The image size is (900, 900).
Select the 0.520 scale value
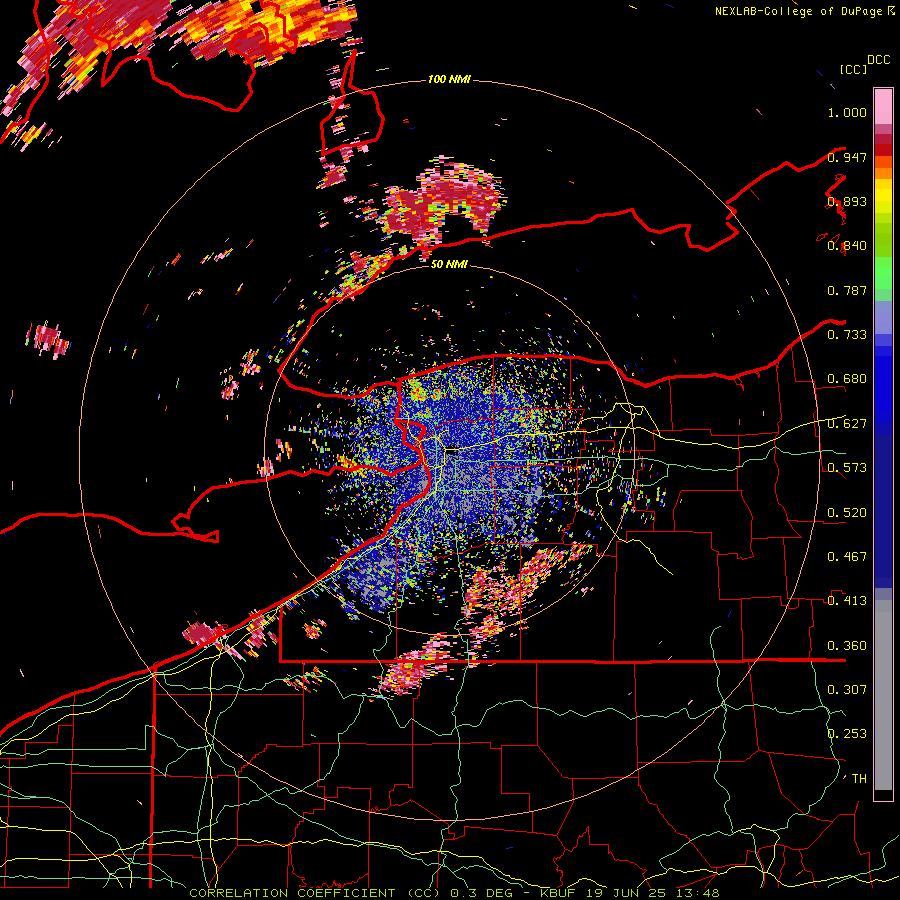[x=847, y=513]
